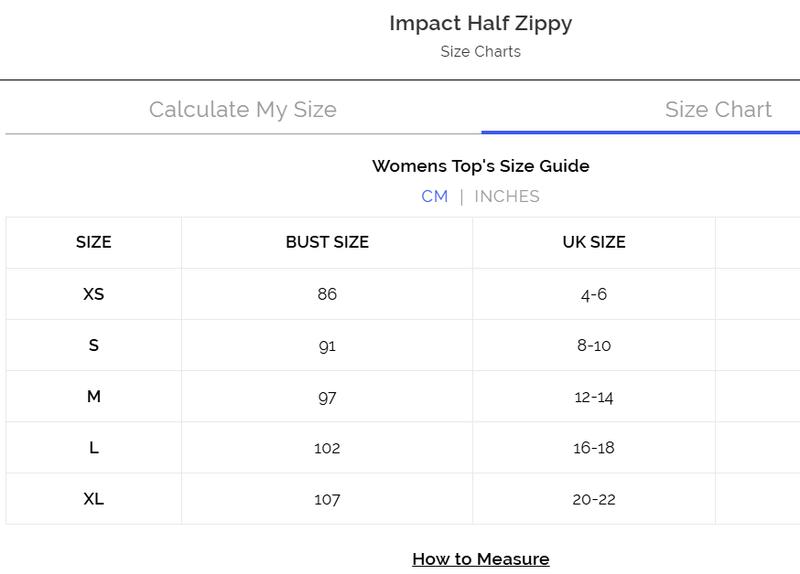This screenshot has width=800, height=574.
Task: Click UK size cell 4-6
Action: click(593, 294)
